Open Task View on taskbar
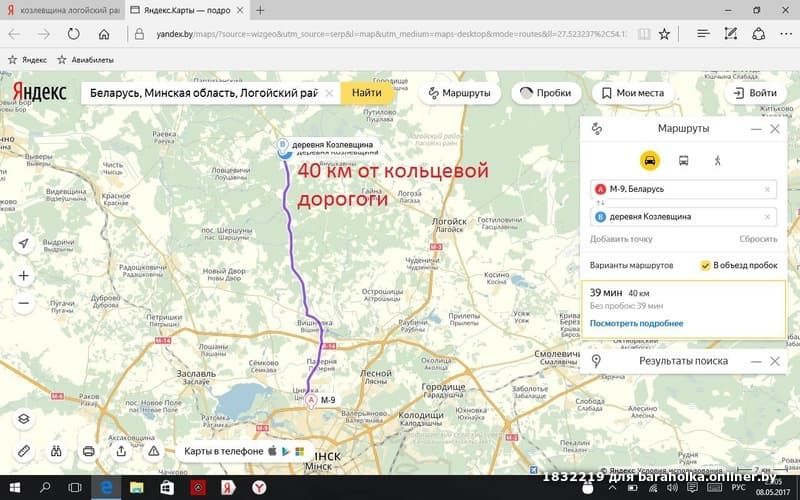Screen dimensions: 800x500 [75, 488]
